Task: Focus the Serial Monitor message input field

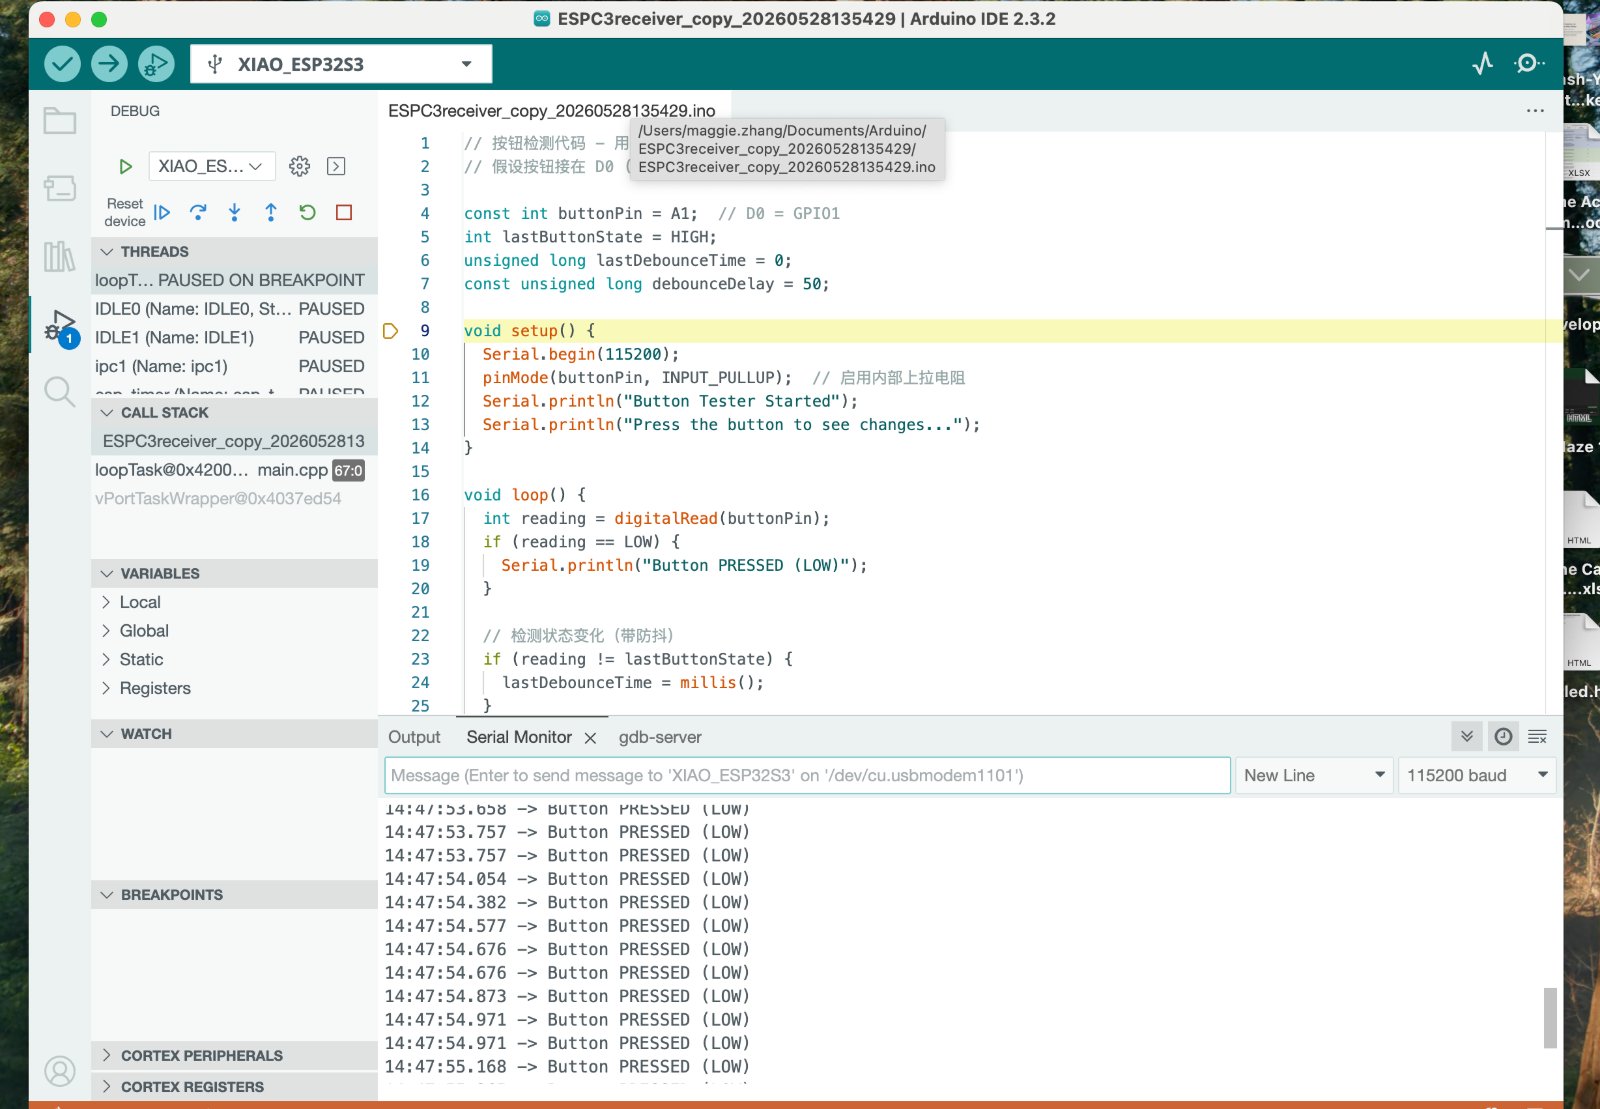Action: [x=807, y=775]
